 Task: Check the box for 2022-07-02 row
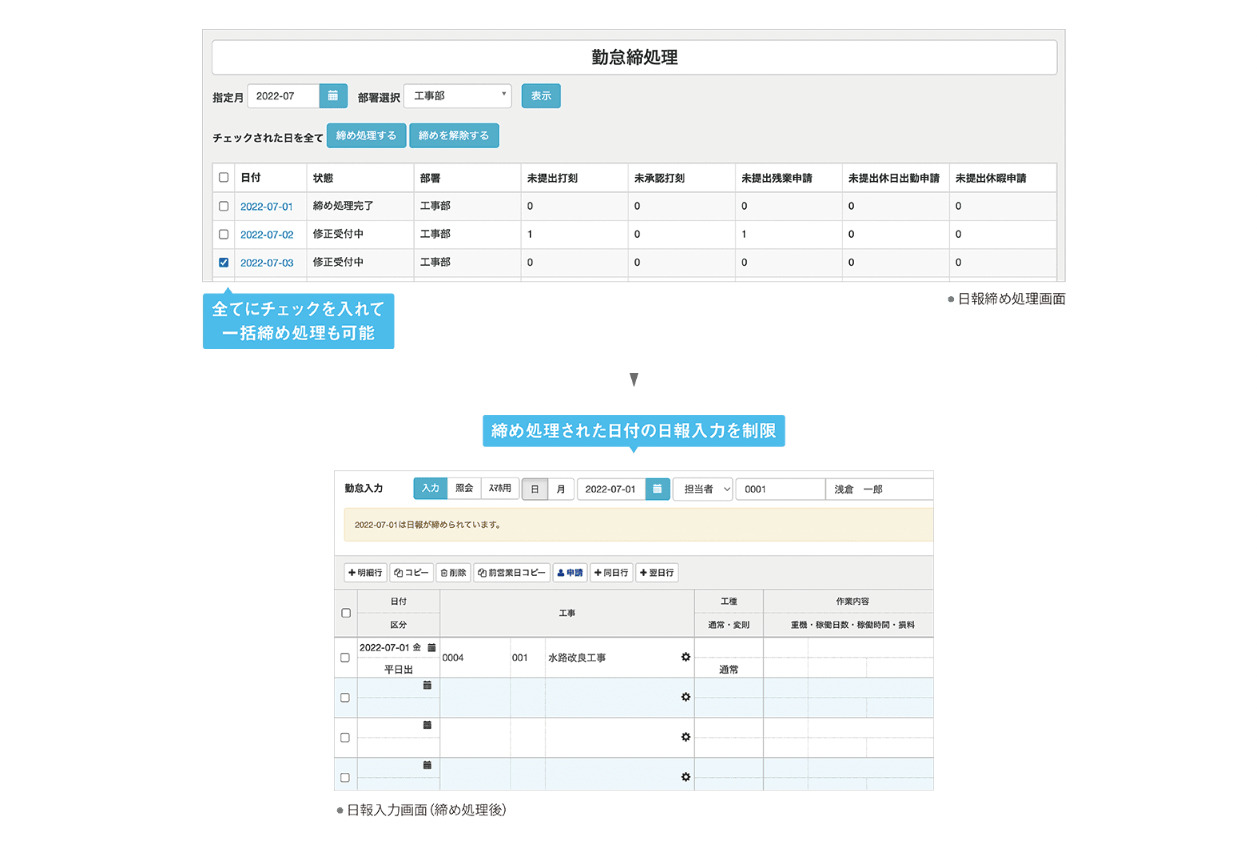point(223,234)
